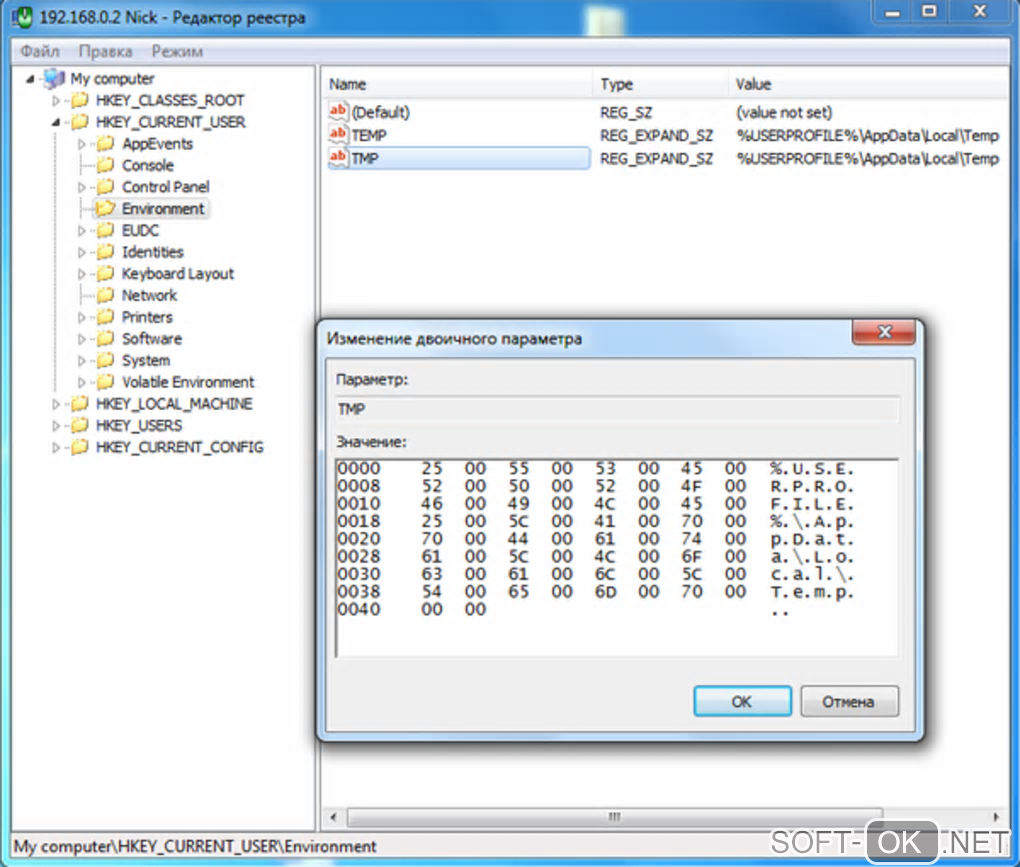
Task: Expand the AppEvents key
Action: 82,144
